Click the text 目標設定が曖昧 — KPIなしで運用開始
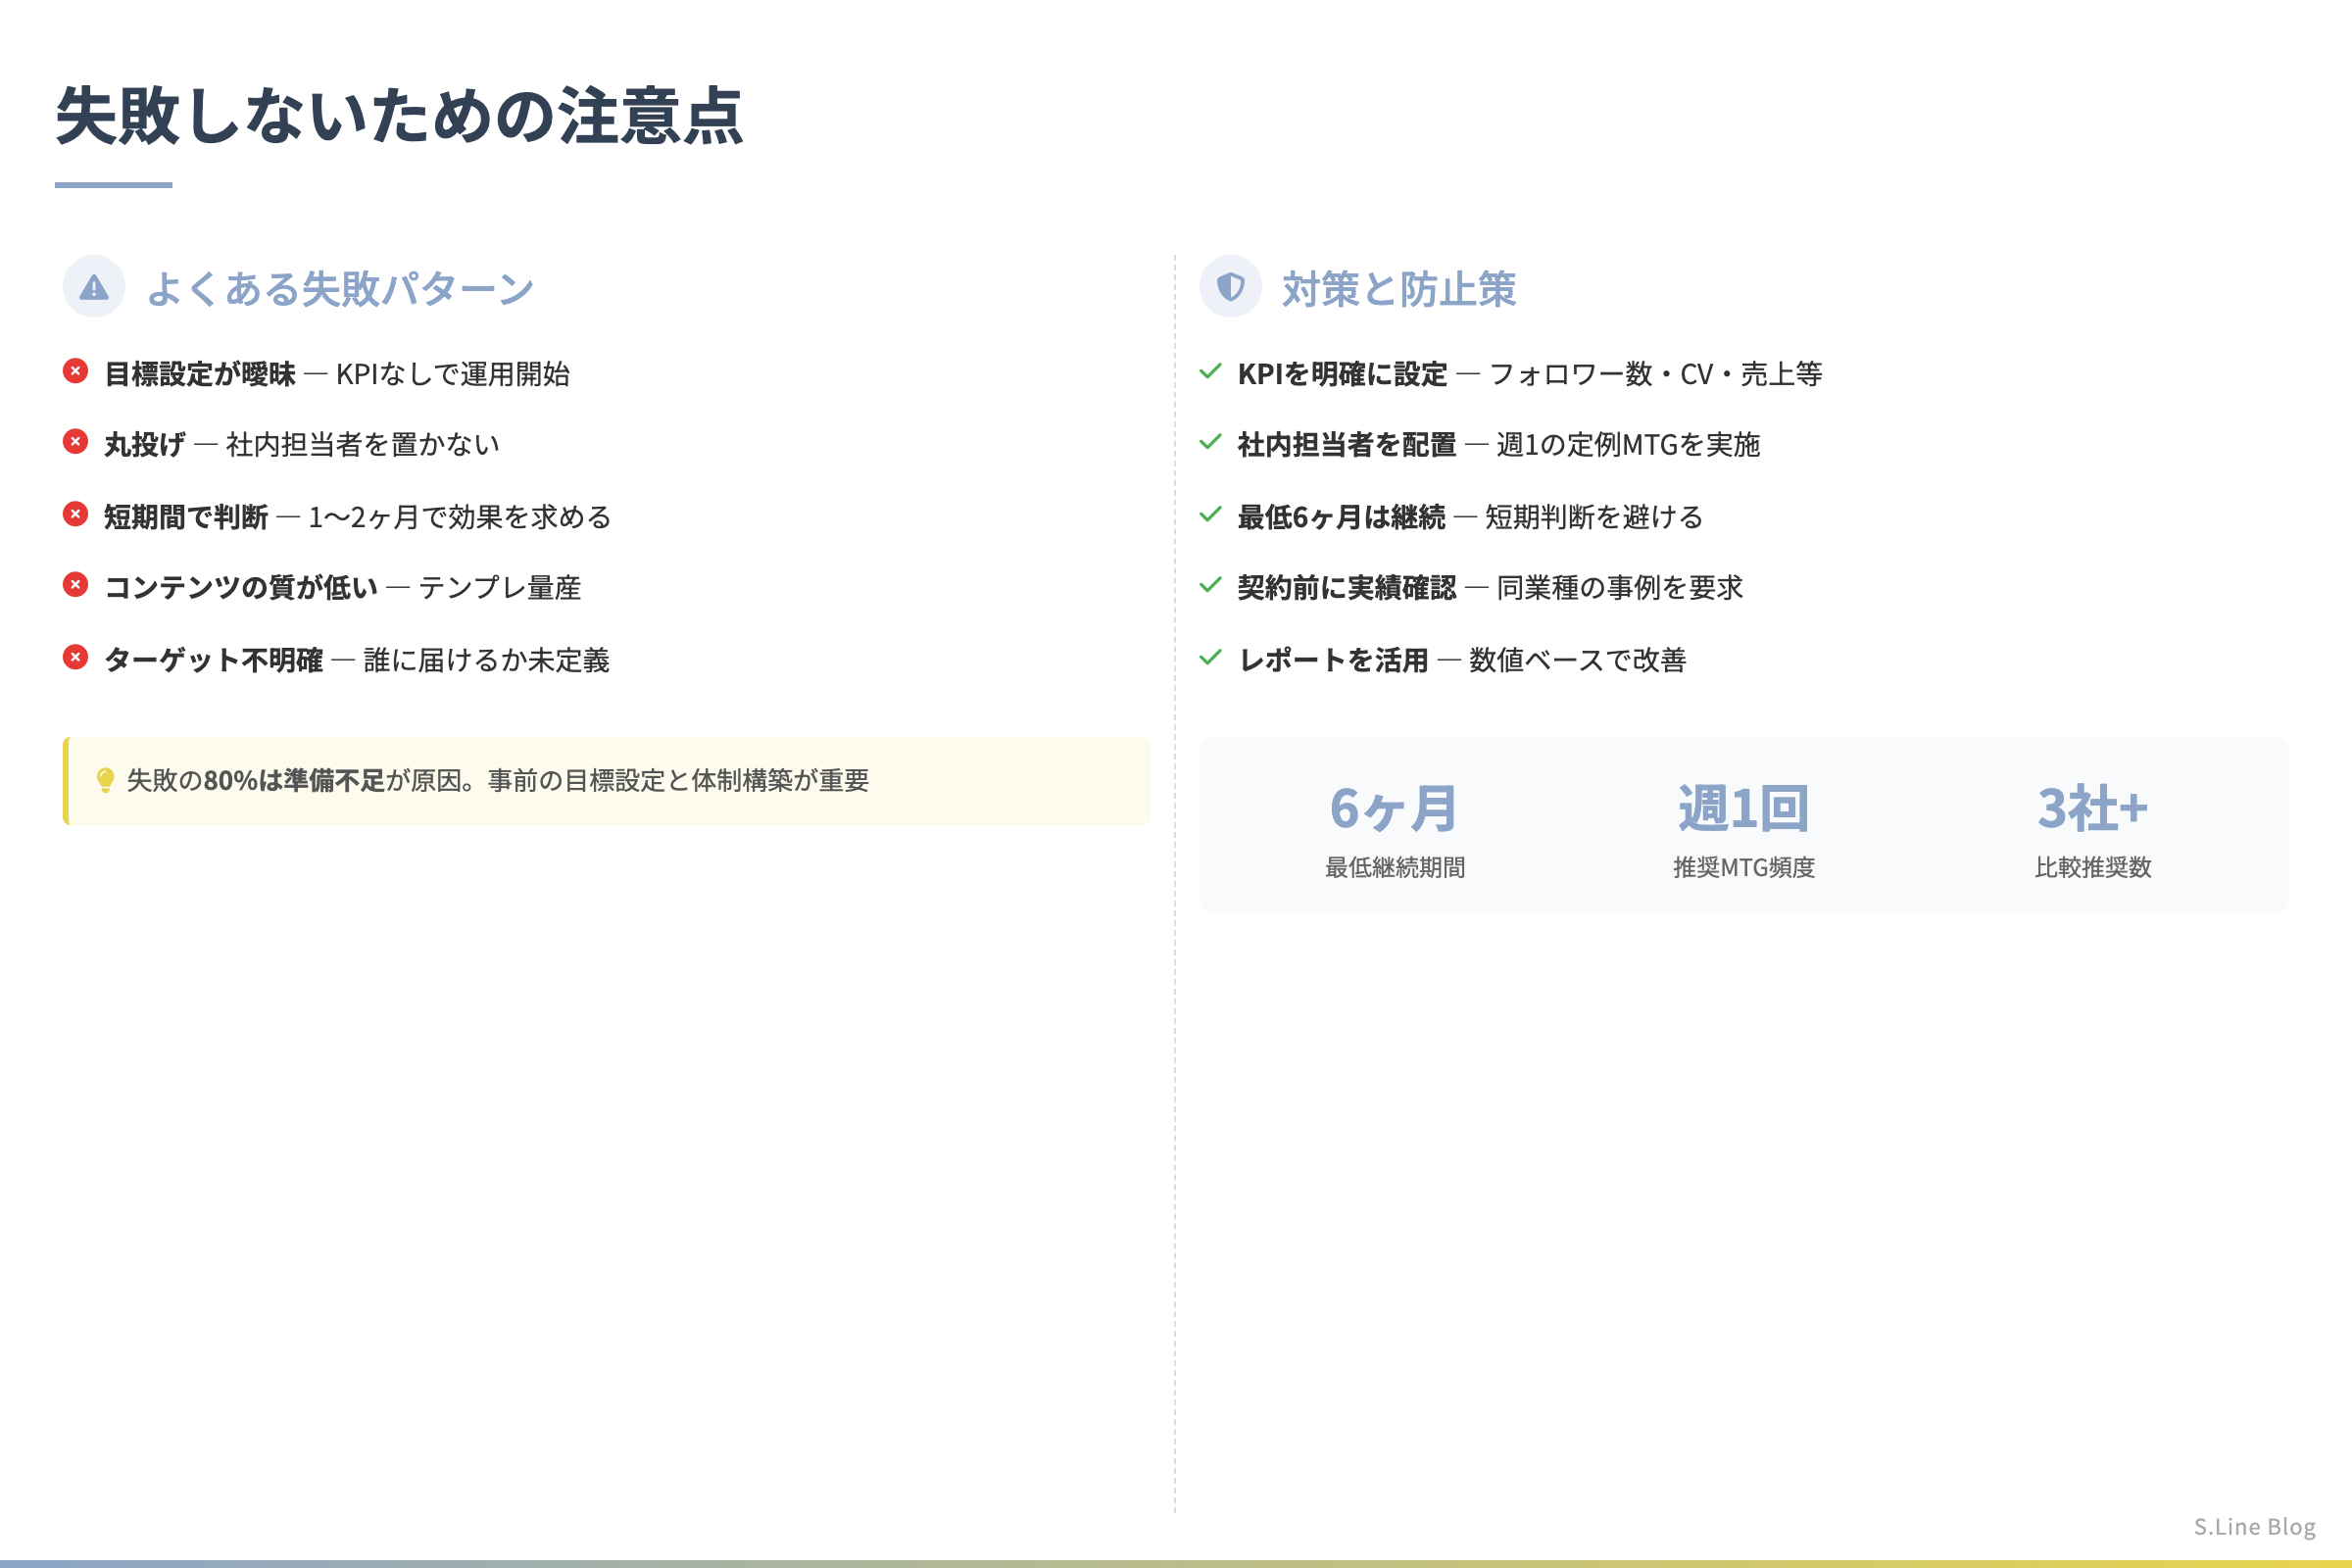2352x1568 pixels. pos(337,374)
